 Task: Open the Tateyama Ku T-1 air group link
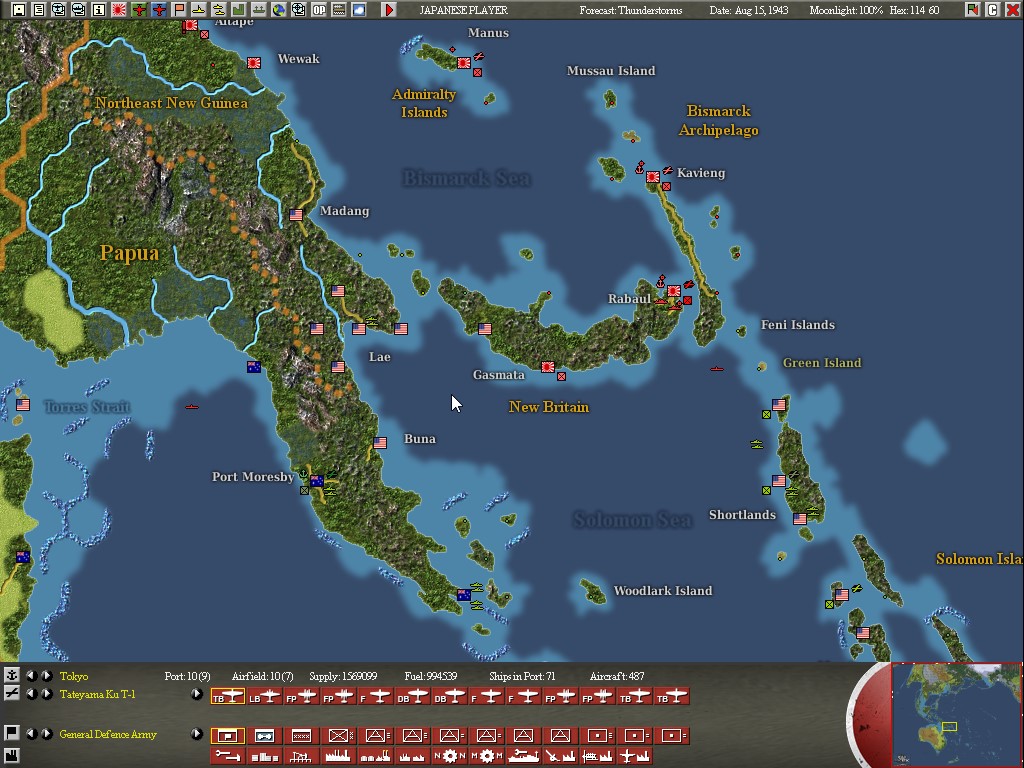click(97, 694)
